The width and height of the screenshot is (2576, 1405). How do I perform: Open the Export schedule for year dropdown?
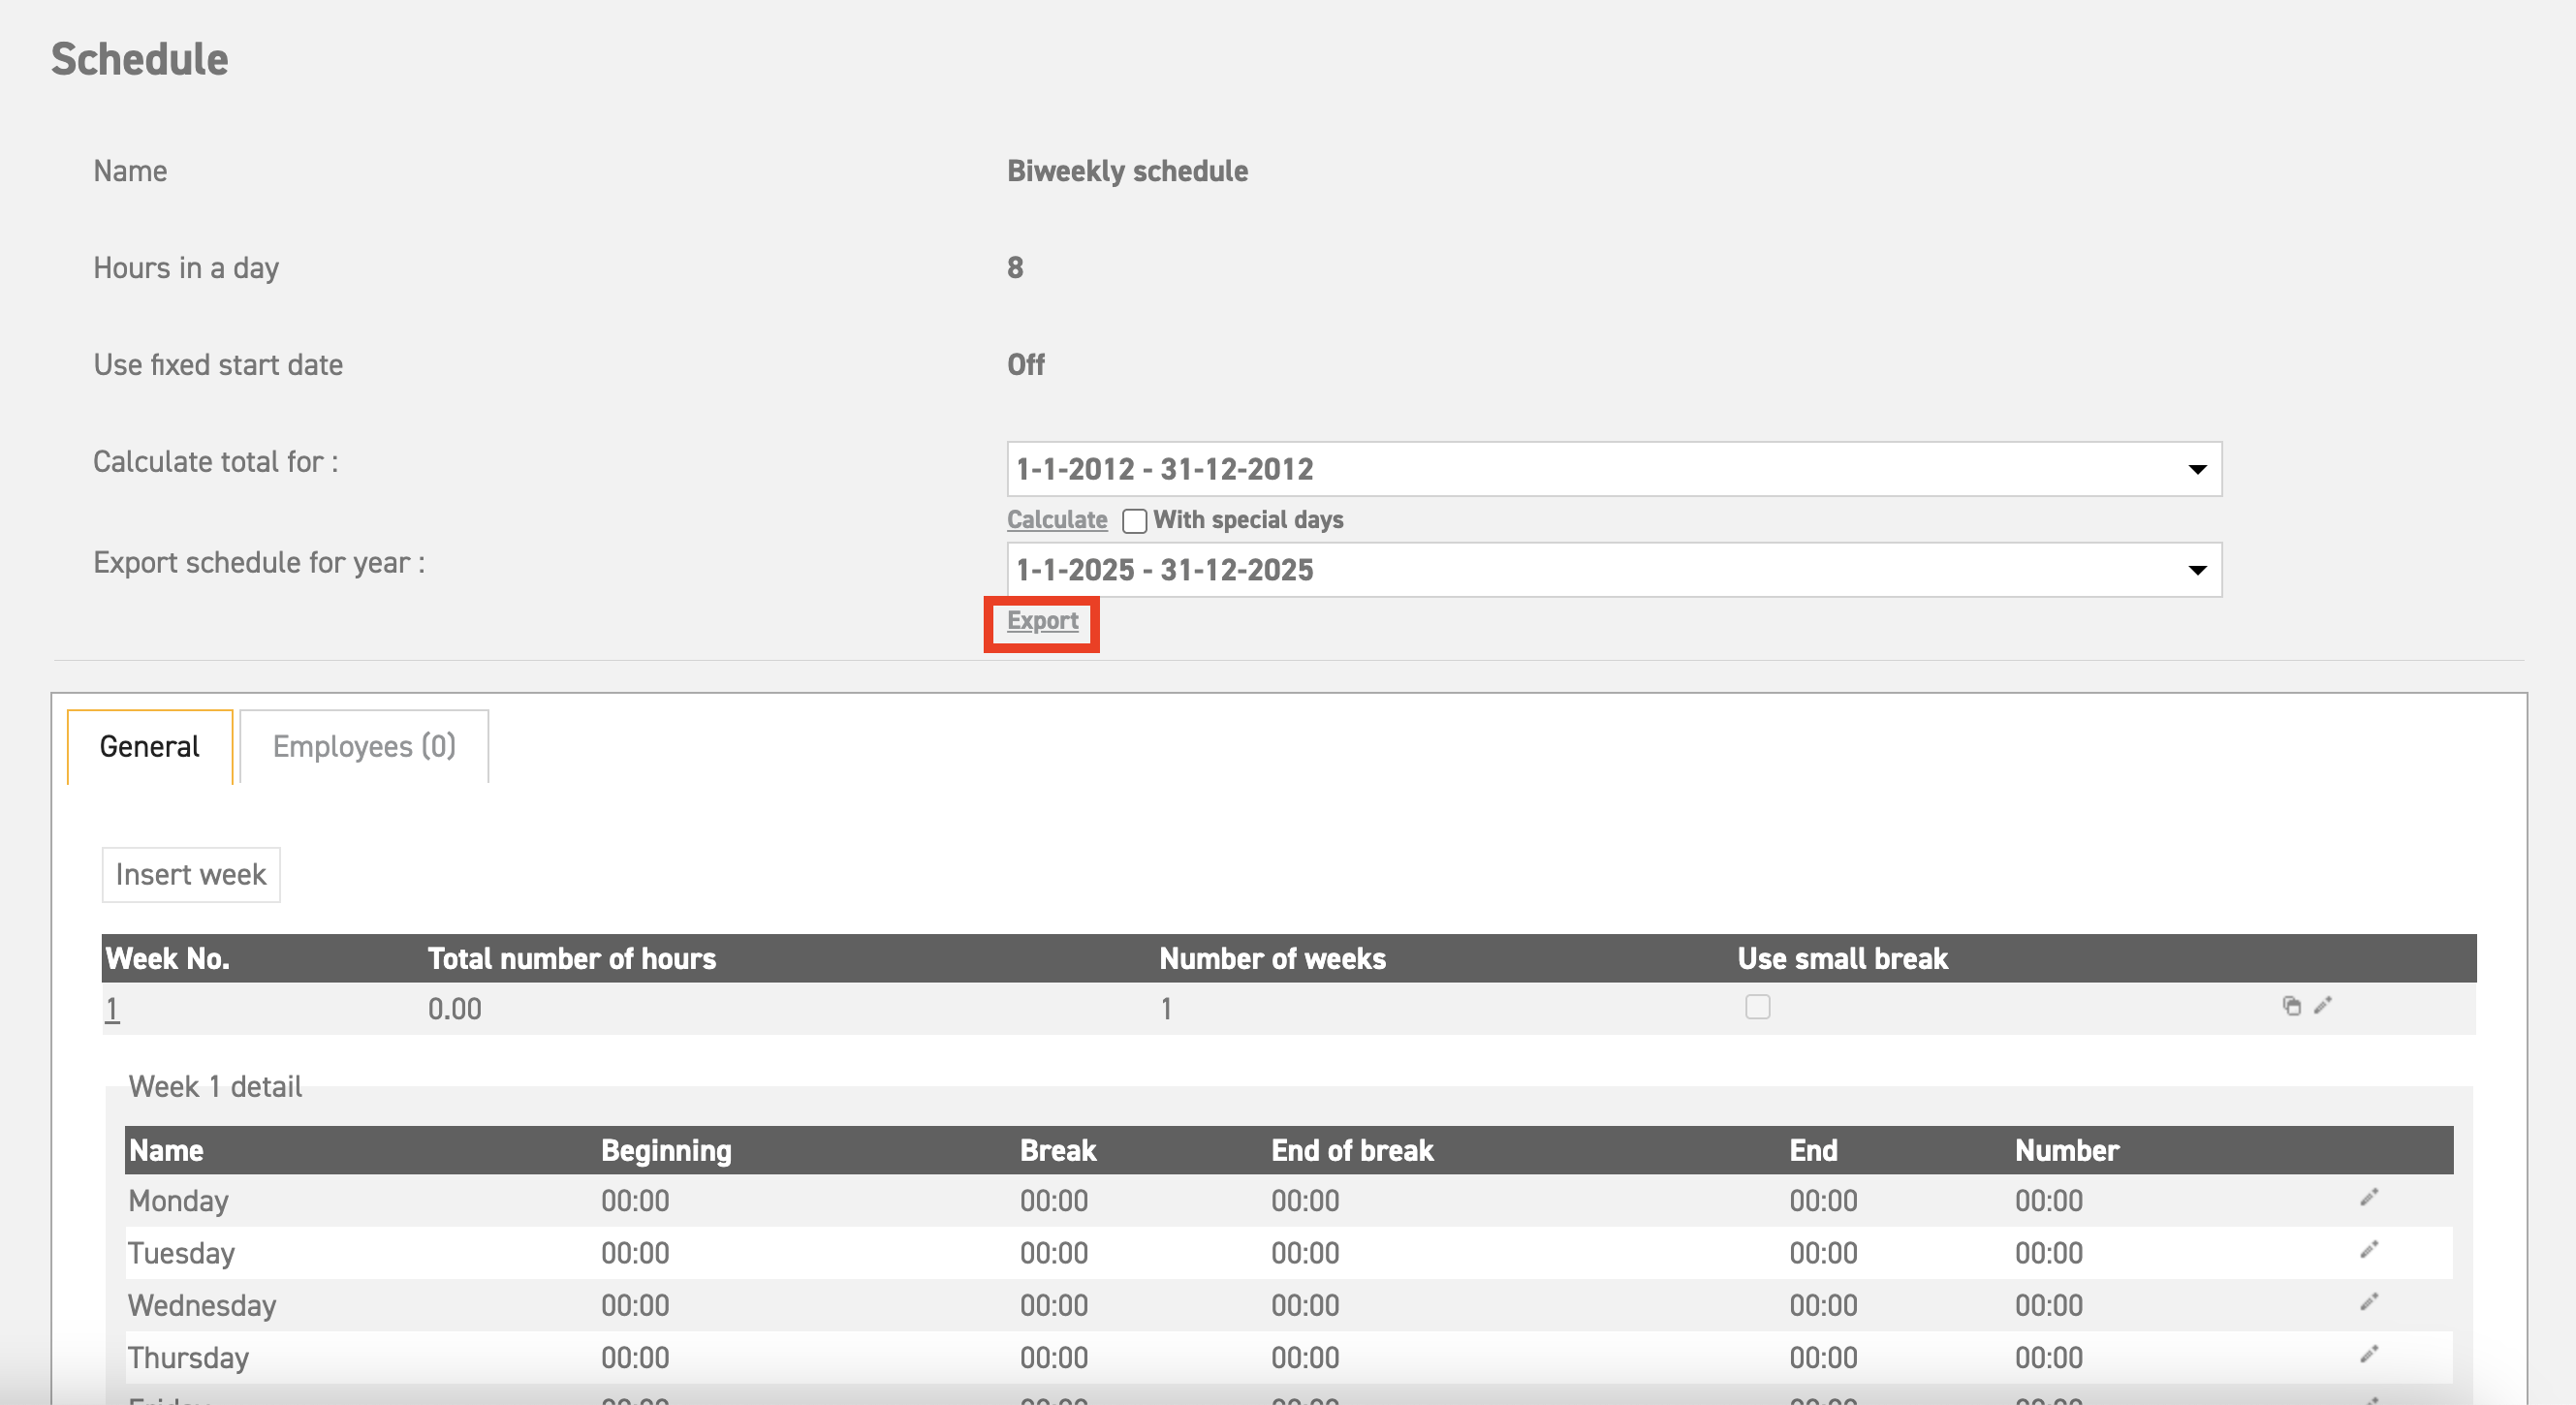tap(1614, 570)
